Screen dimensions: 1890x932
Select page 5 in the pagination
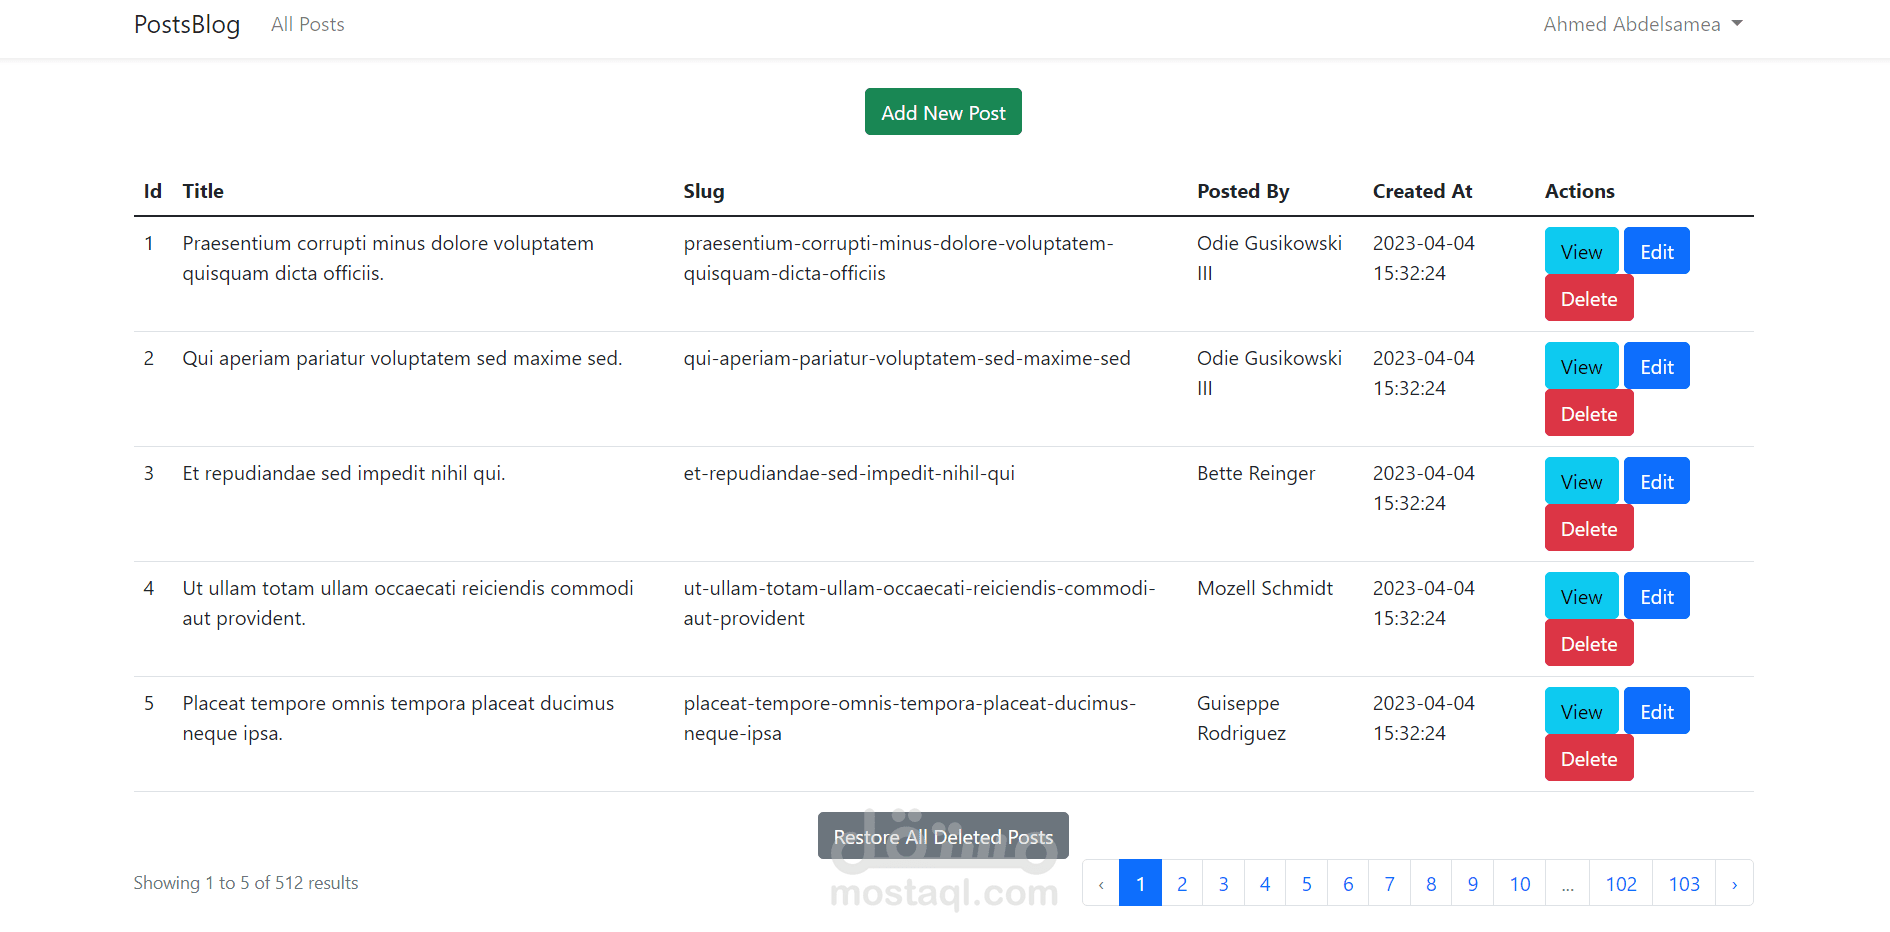[x=1306, y=884]
